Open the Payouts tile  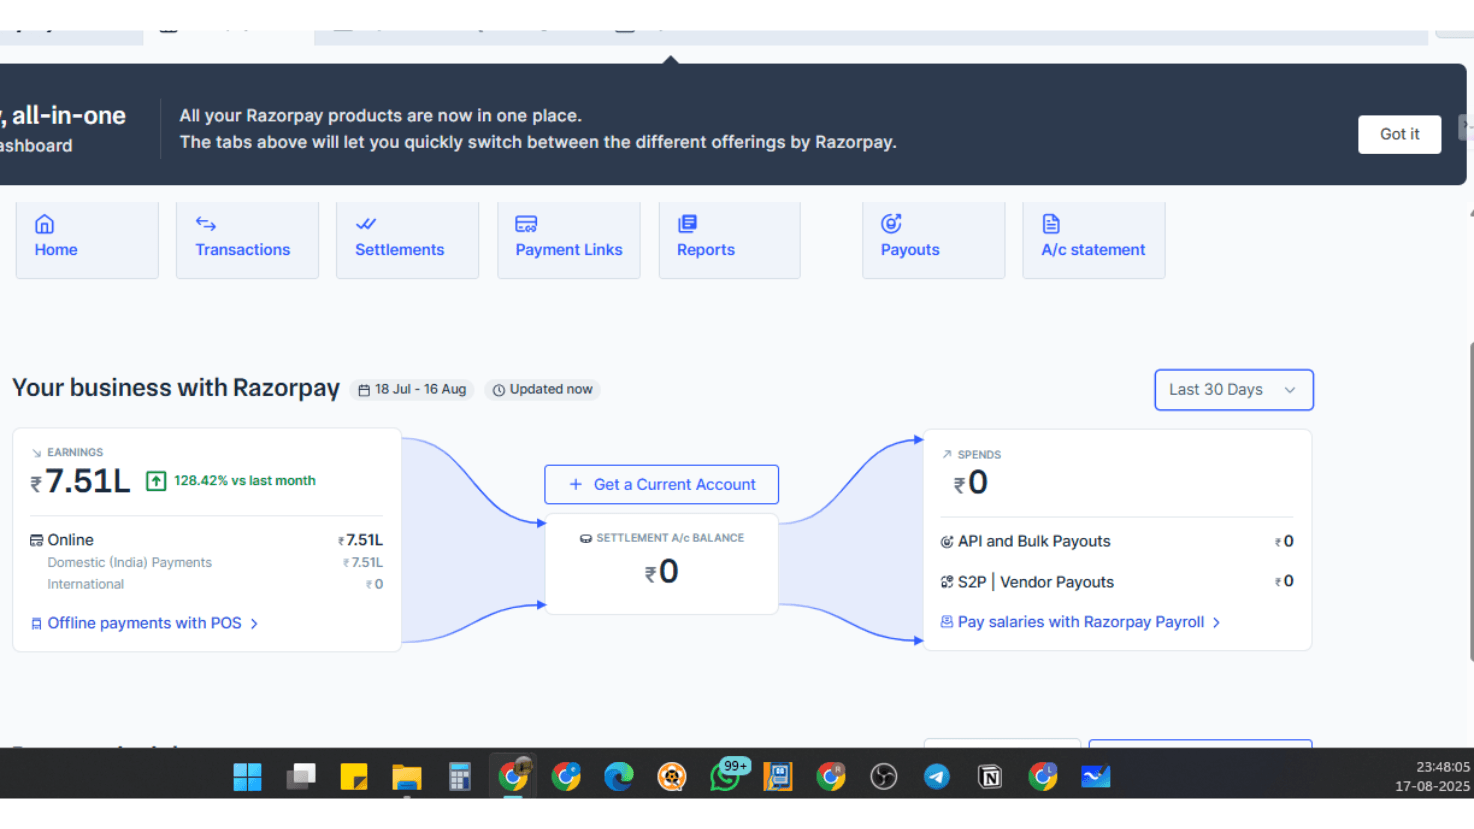point(933,239)
